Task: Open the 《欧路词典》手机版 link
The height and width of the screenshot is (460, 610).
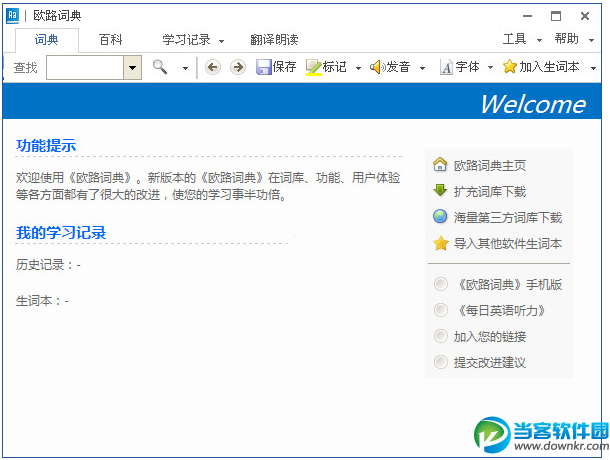Action: tap(508, 284)
